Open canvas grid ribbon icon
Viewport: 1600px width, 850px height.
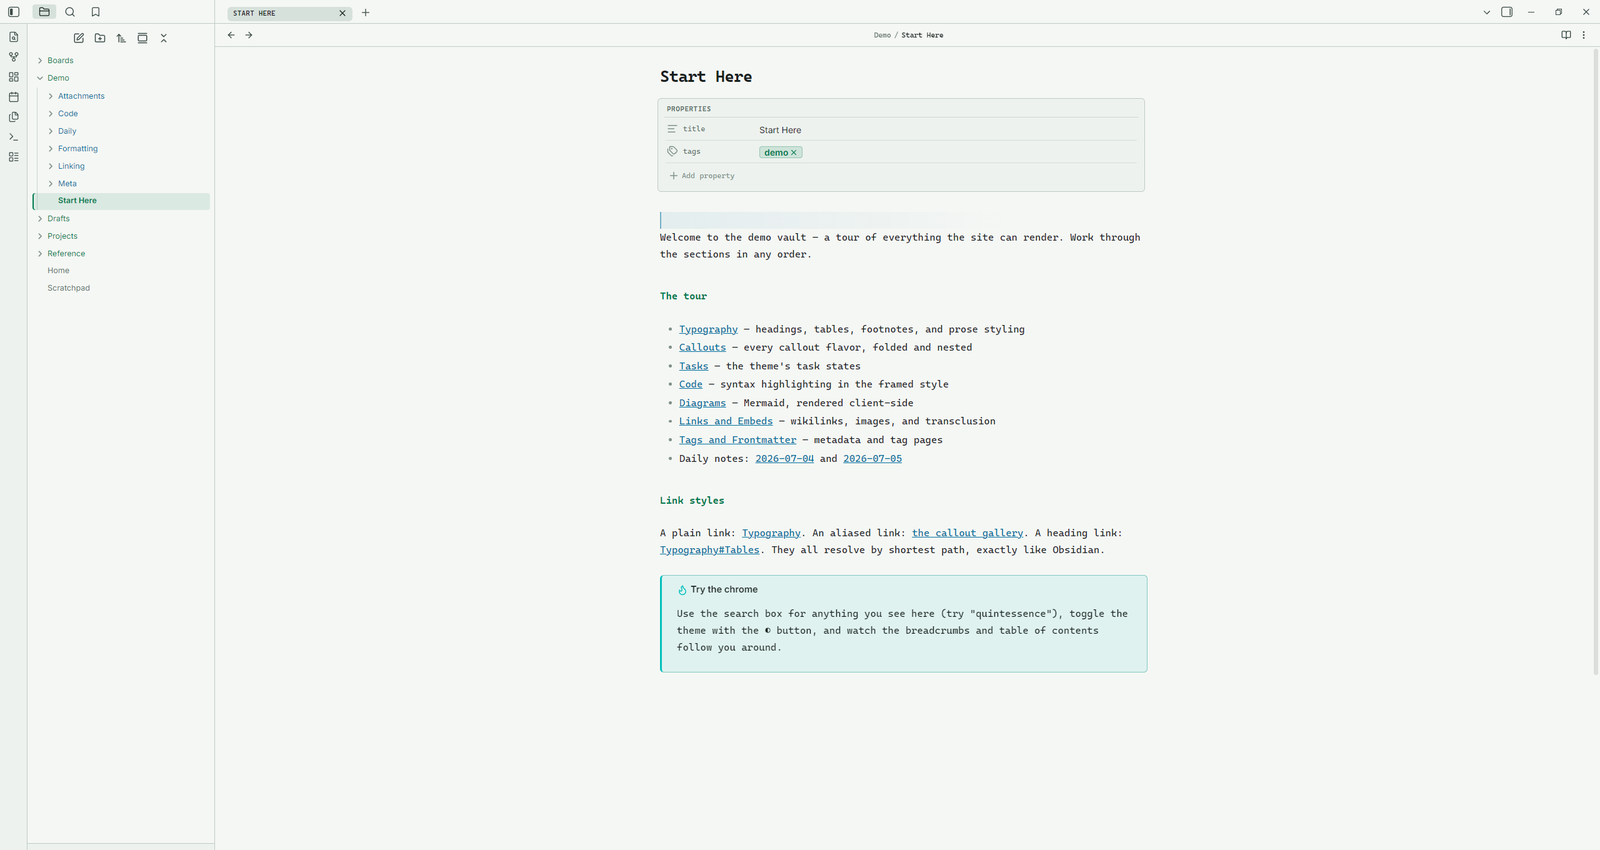(x=14, y=77)
